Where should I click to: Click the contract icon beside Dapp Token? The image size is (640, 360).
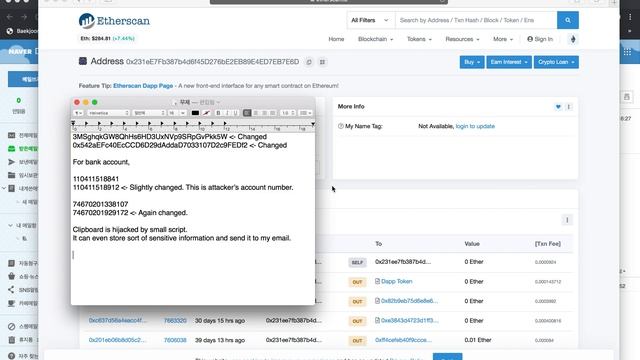pos(377,281)
